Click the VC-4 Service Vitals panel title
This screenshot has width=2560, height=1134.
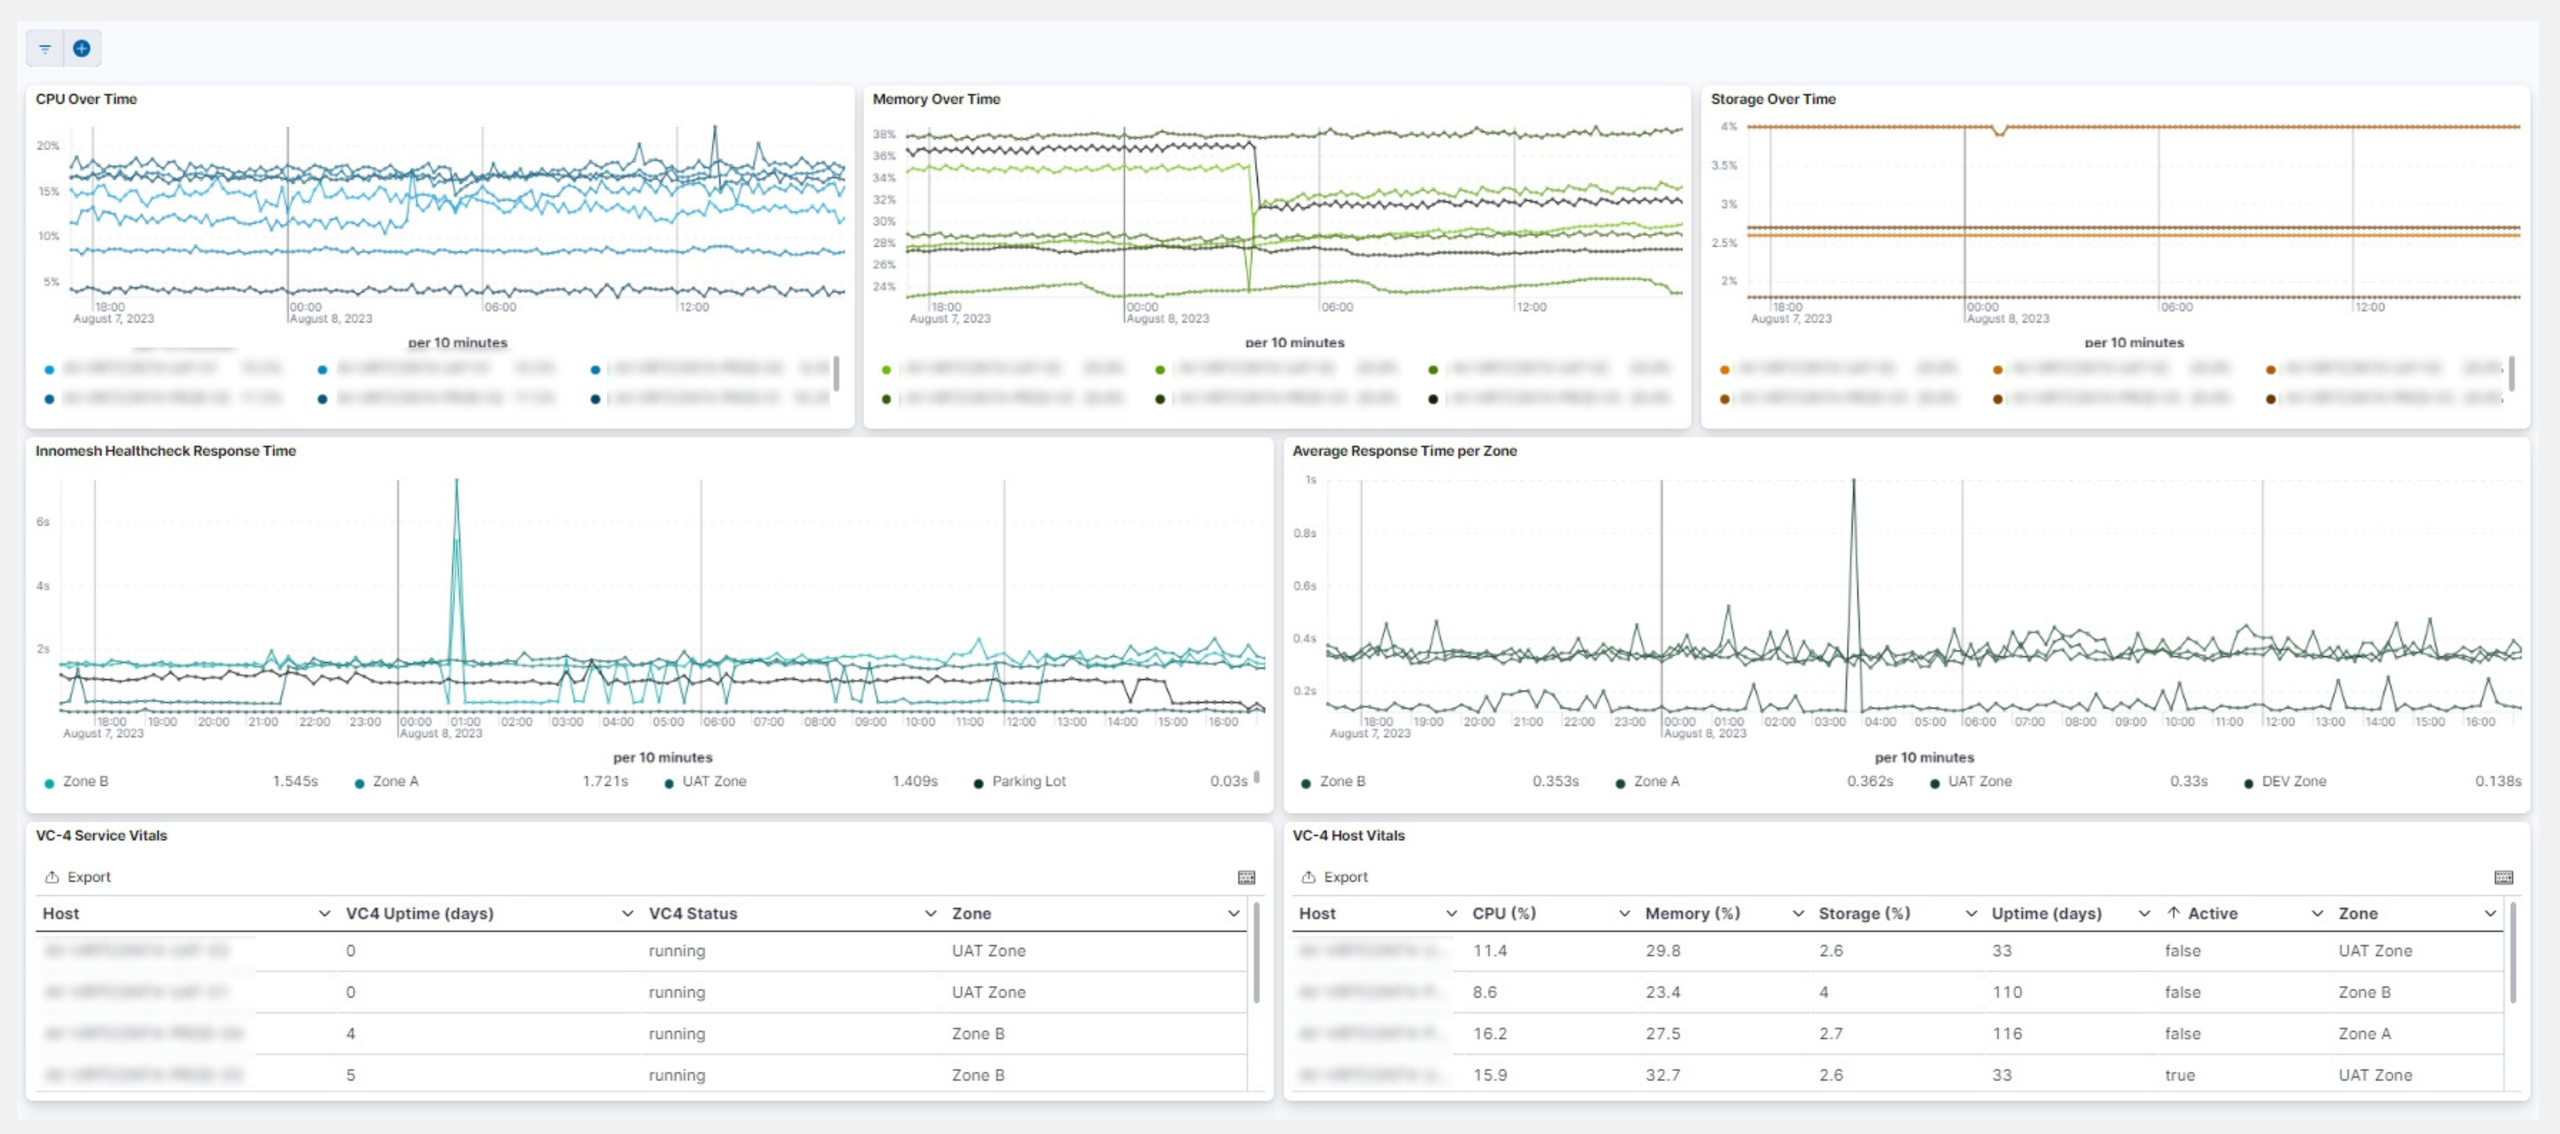(x=101, y=835)
